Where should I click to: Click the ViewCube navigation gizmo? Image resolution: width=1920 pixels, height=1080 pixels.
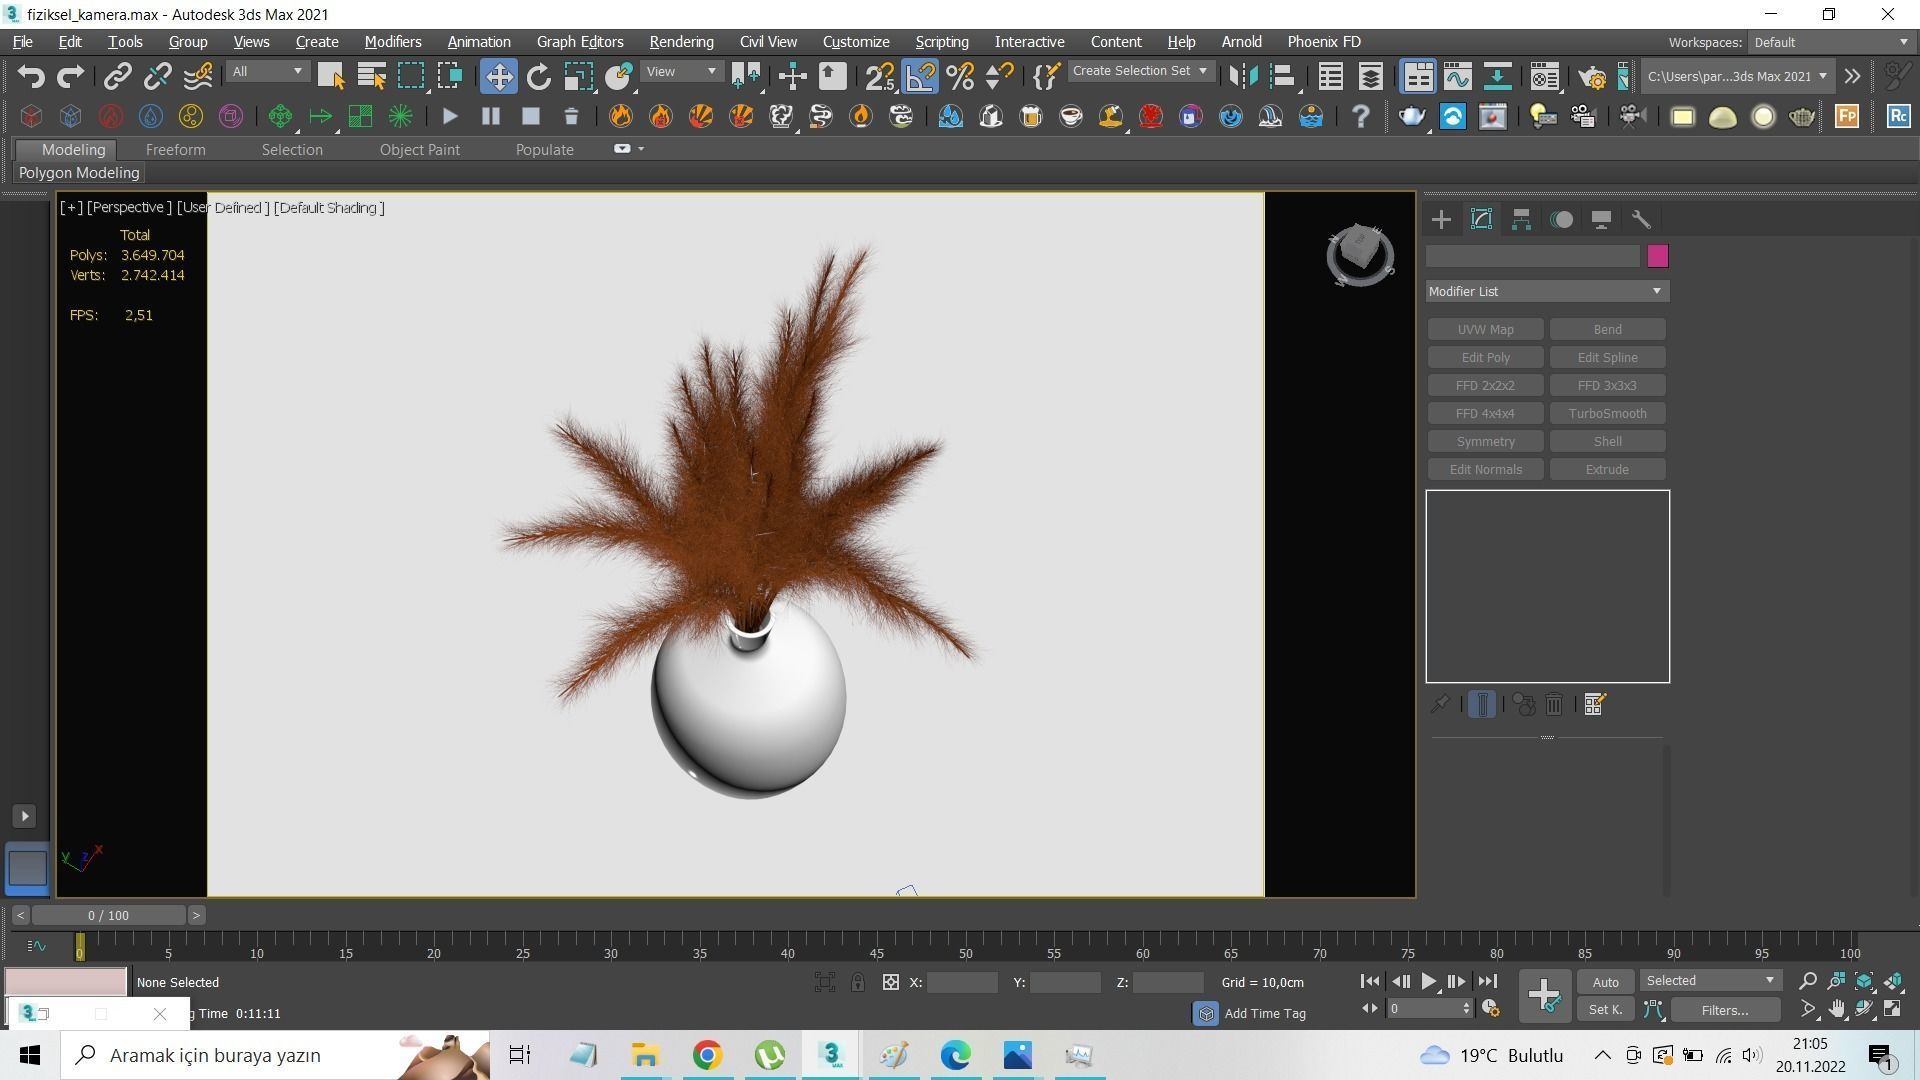point(1360,254)
